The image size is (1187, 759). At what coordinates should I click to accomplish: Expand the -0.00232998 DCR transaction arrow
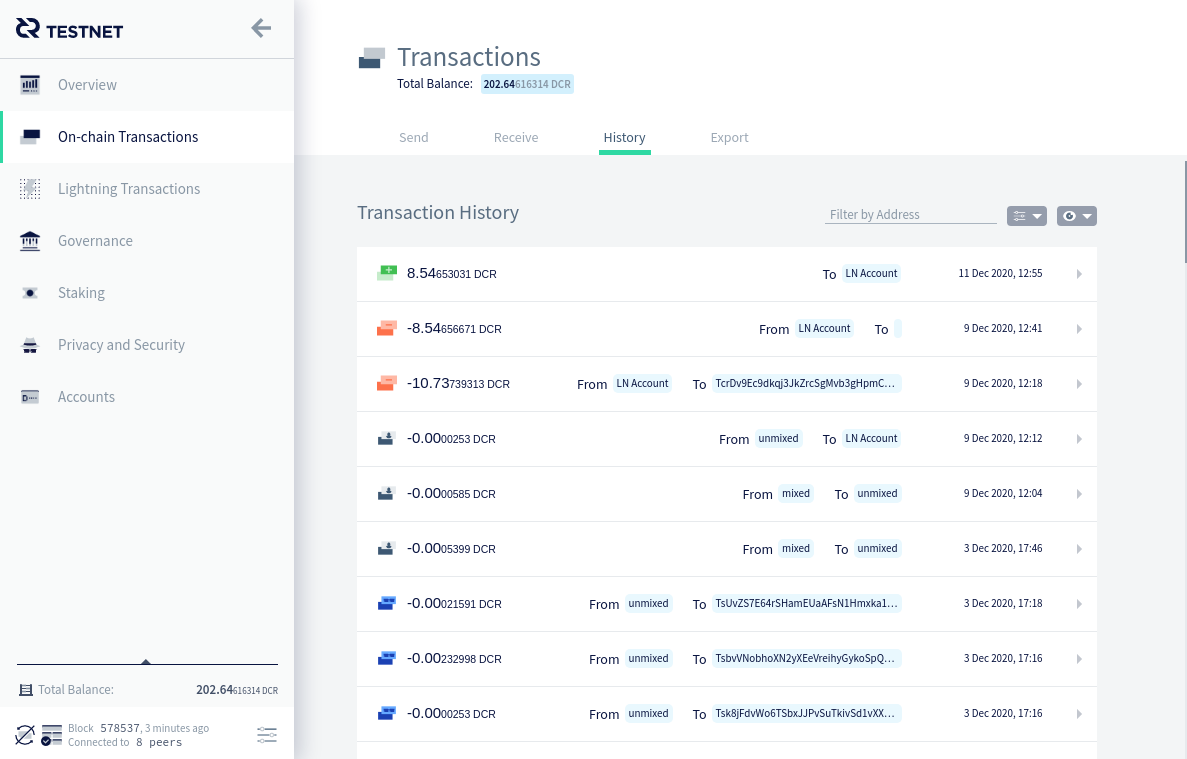pyautogui.click(x=1080, y=659)
